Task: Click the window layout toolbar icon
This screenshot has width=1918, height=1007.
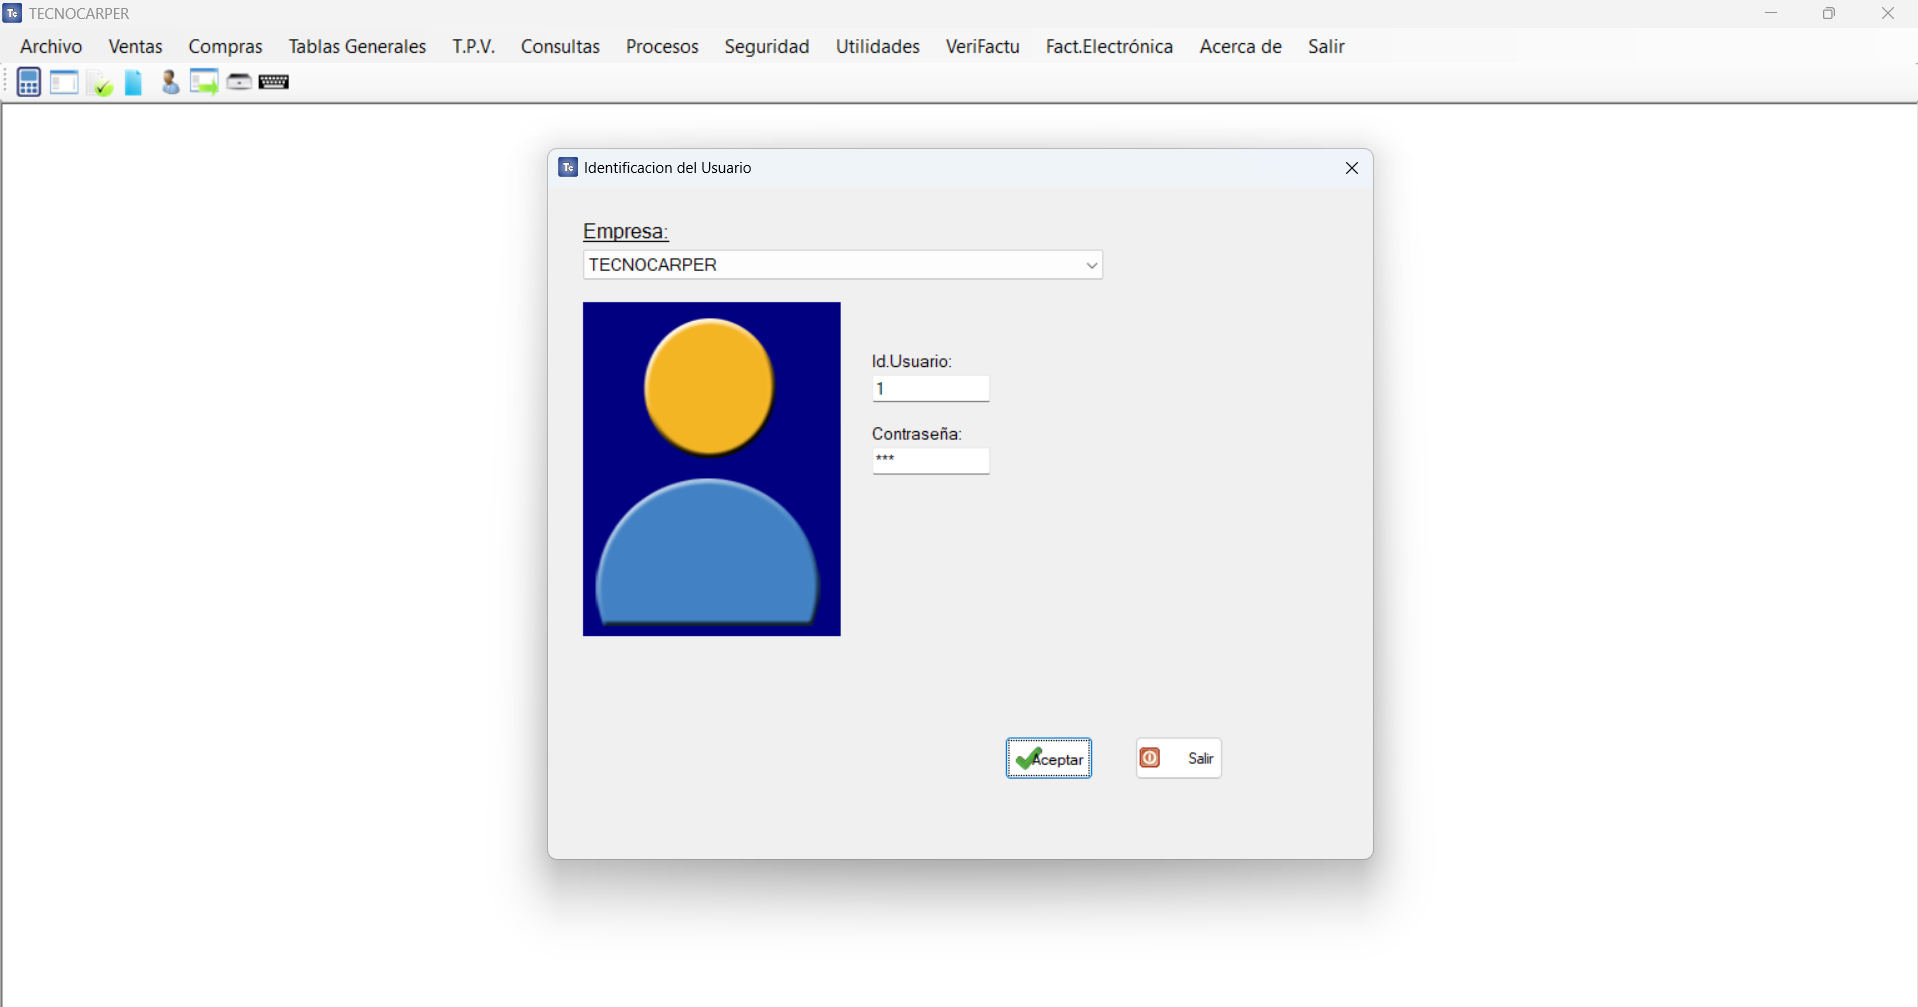Action: pyautogui.click(x=64, y=82)
